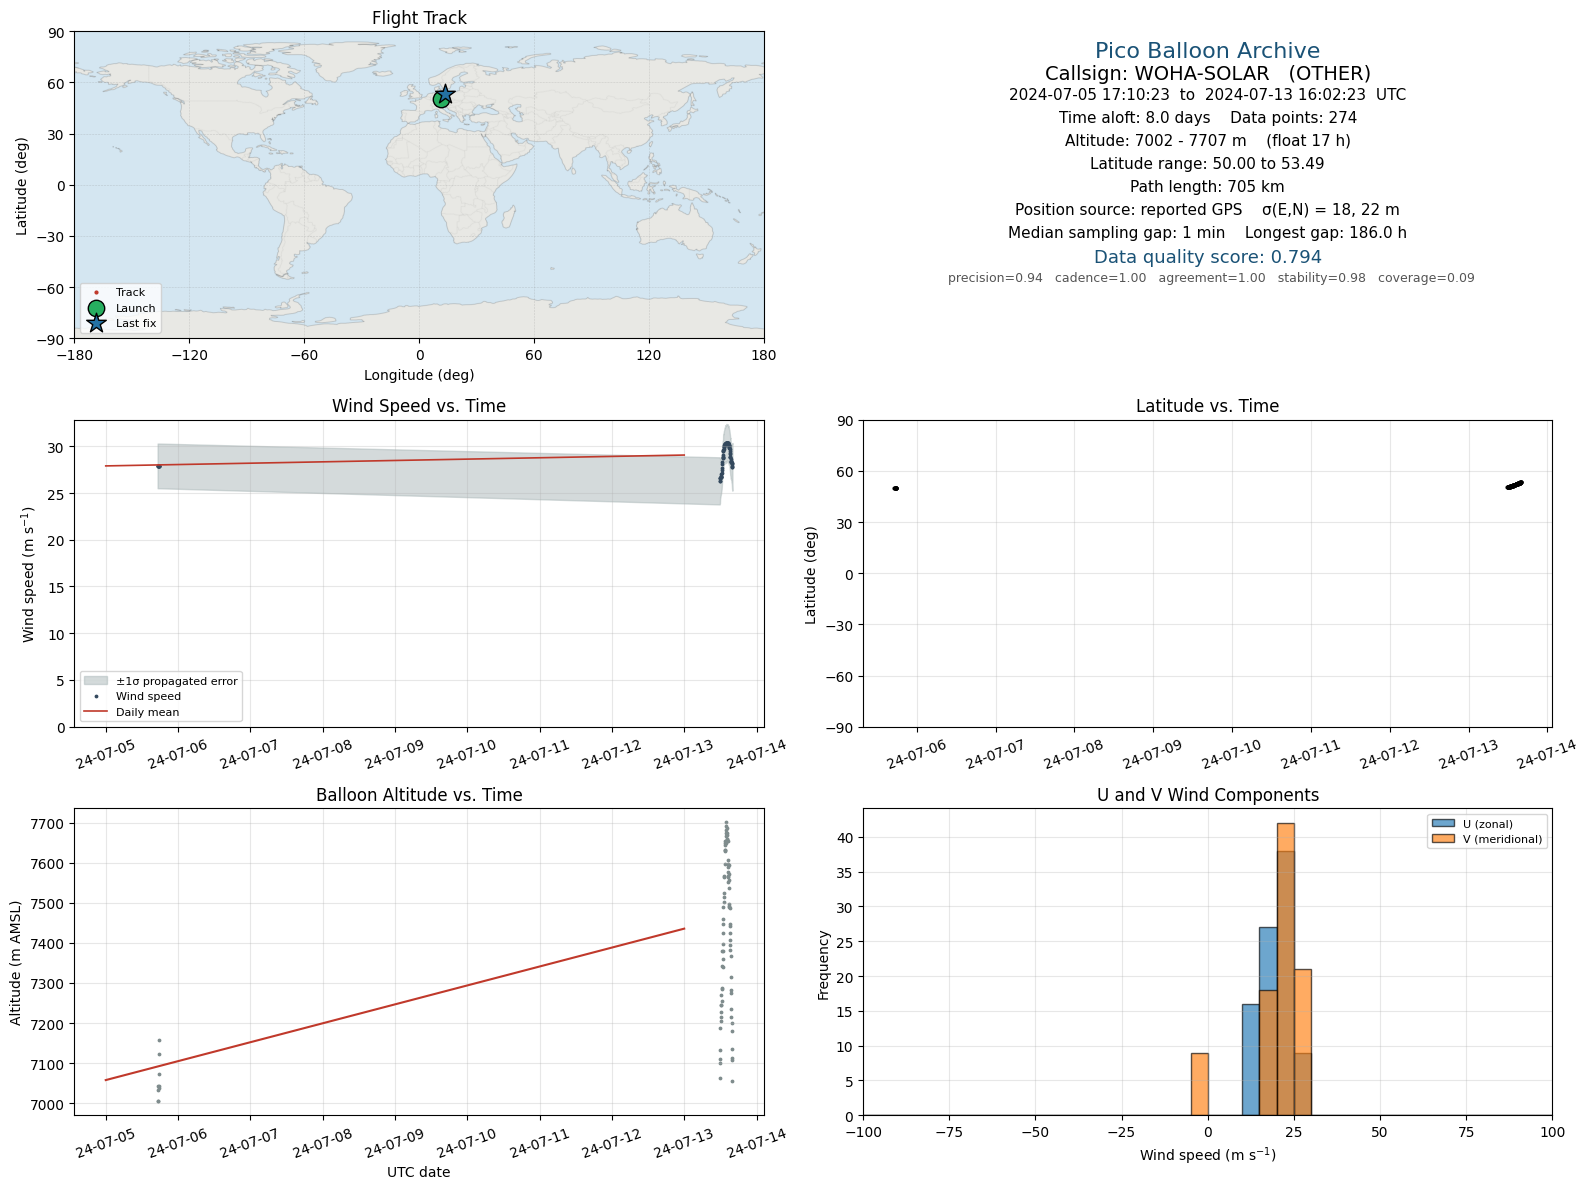Image resolution: width=1589 pixels, height=1189 pixels.
Task: Click the isolated orange histogram bar near zero
Action: [1199, 1084]
